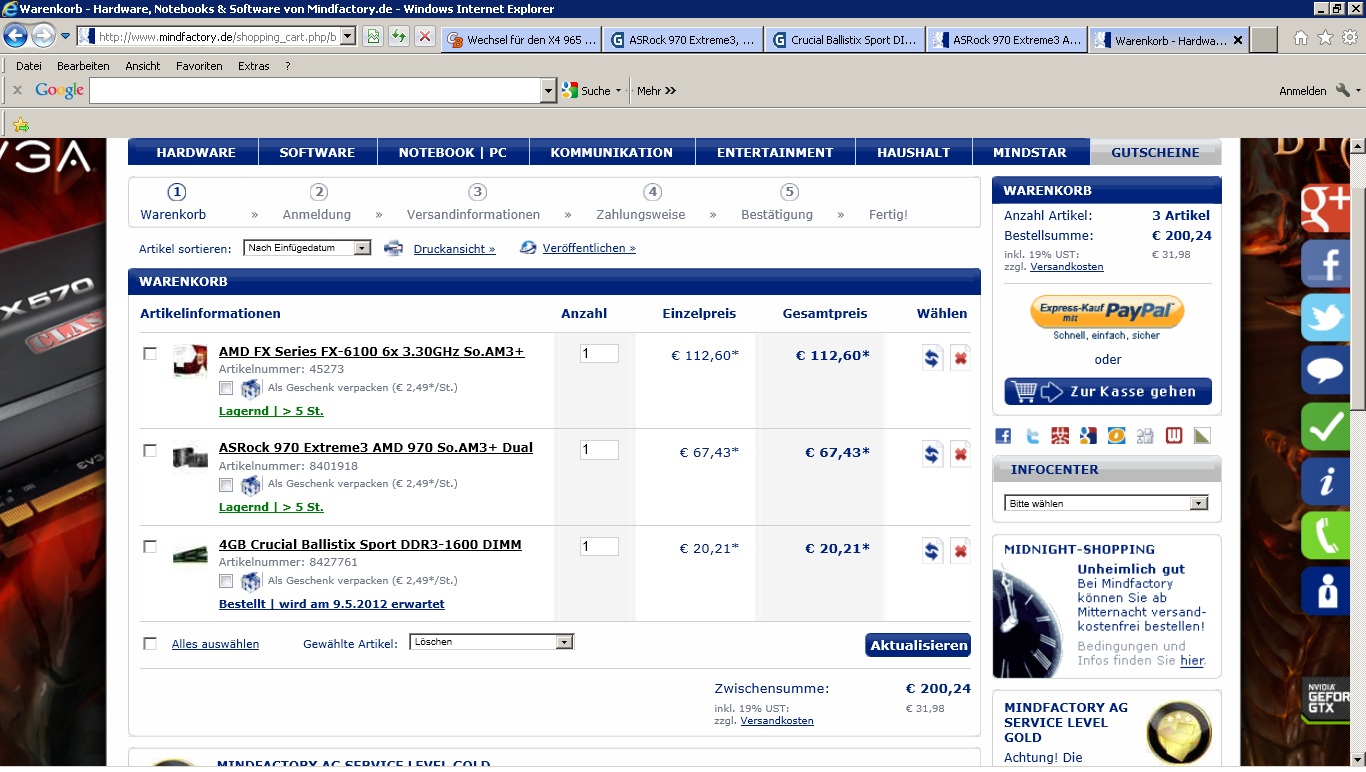Enable gift wrapping for AMD FX-6100

coord(226,388)
